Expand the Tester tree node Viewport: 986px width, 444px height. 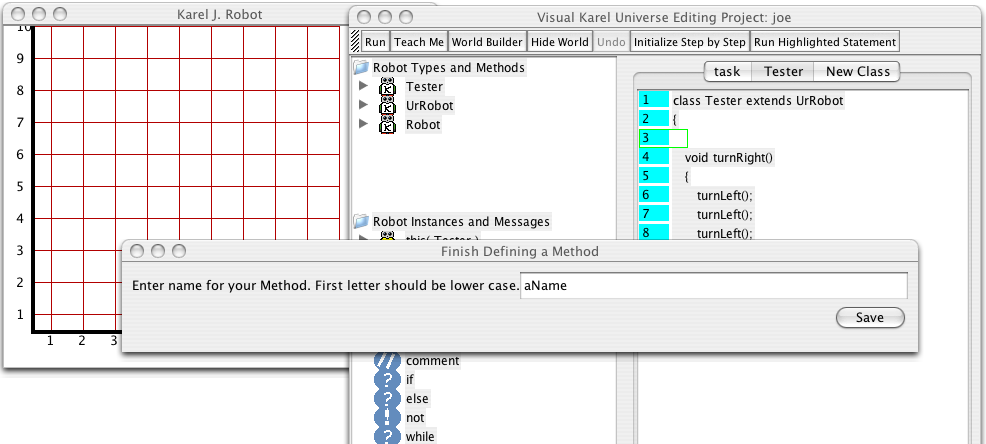click(364, 87)
